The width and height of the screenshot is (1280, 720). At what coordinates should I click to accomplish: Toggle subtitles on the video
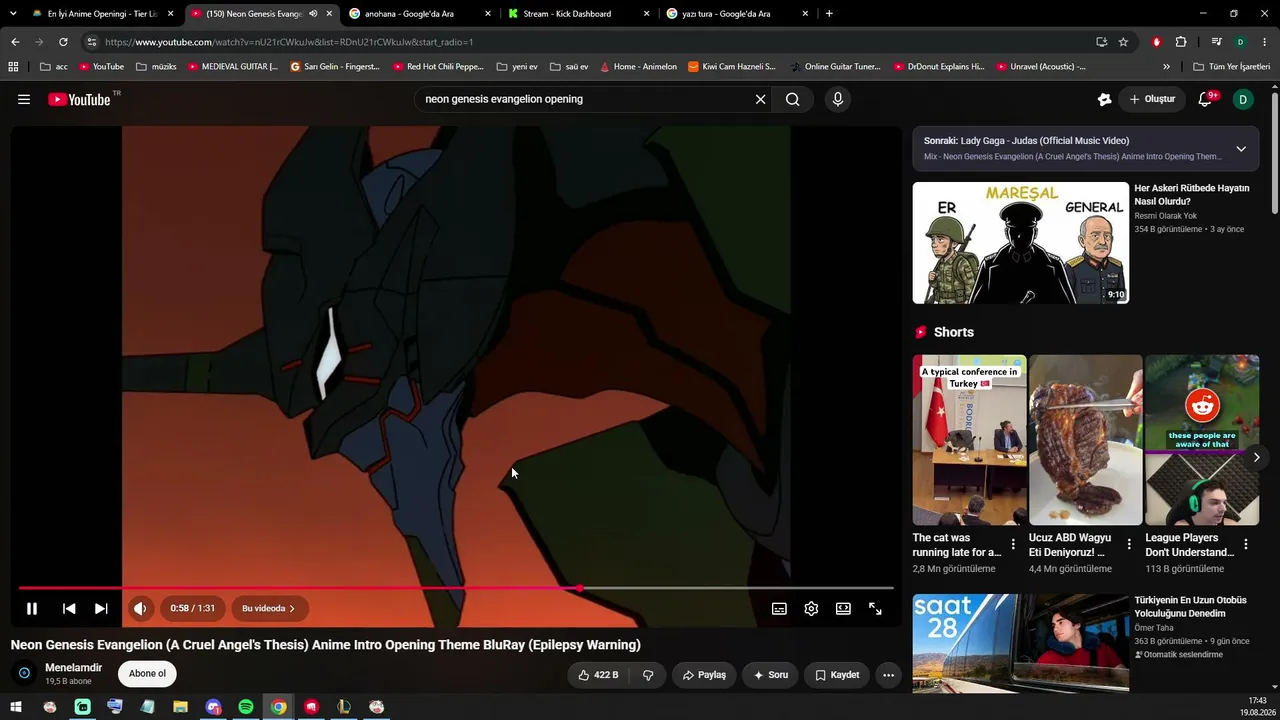(779, 608)
